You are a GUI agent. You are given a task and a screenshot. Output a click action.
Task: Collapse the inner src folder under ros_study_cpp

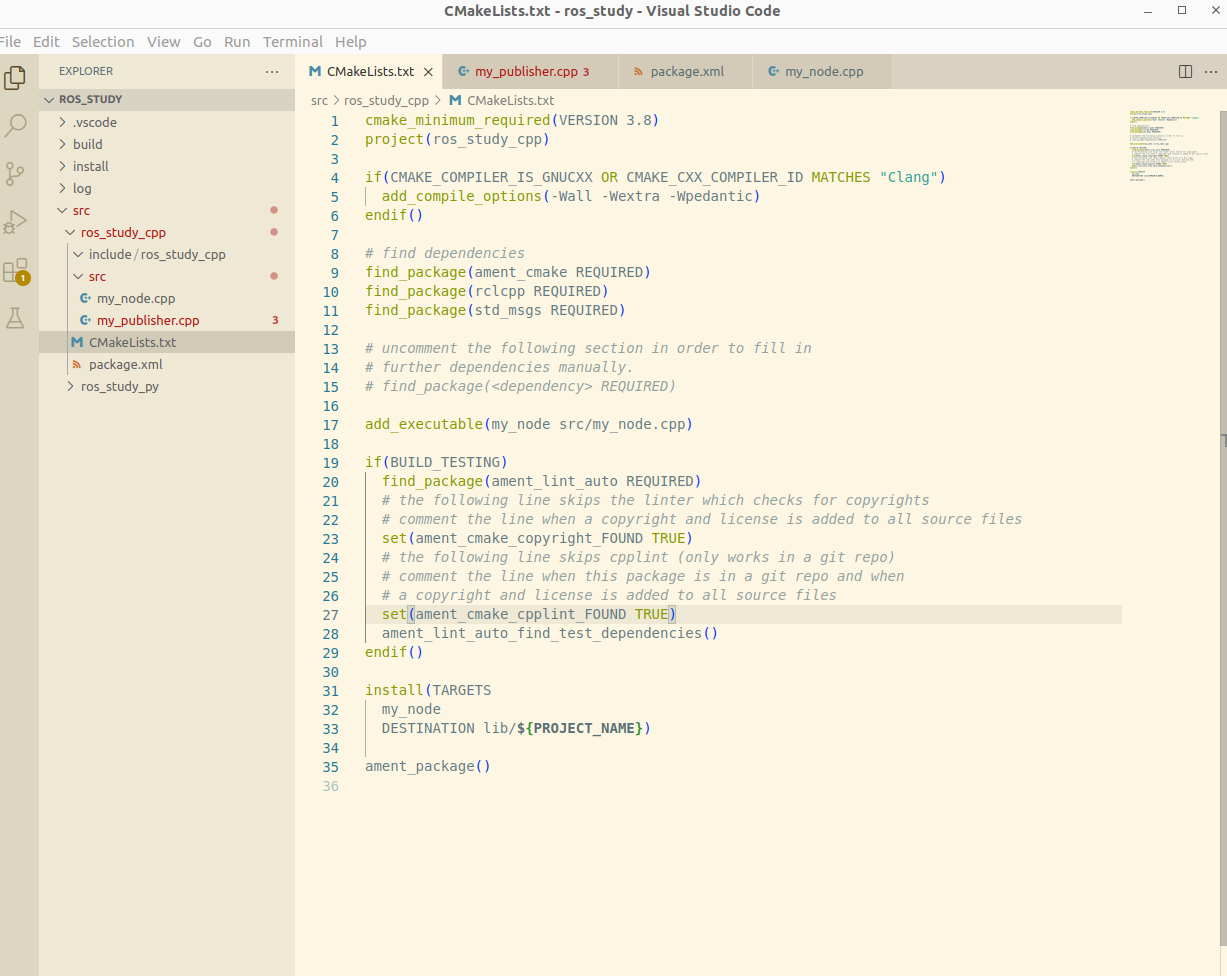point(167,276)
